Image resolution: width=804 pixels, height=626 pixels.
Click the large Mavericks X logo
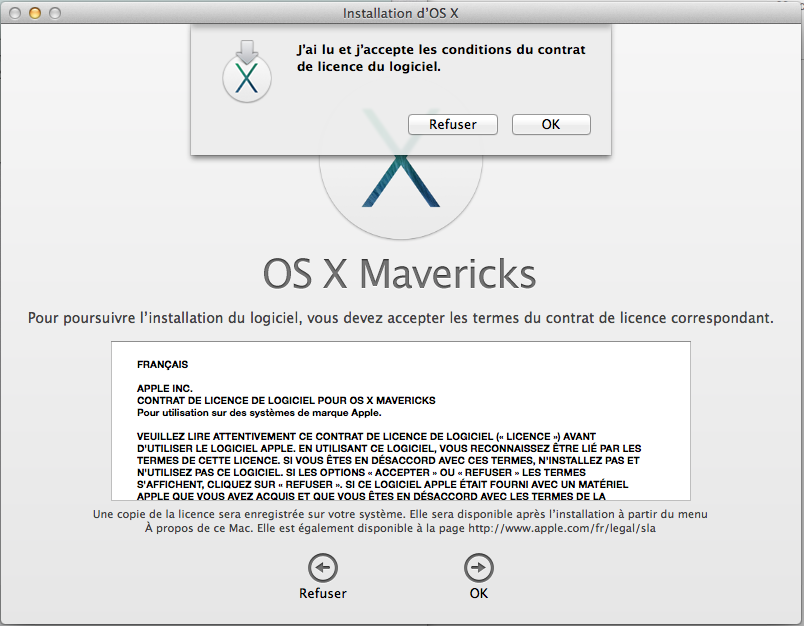coord(400,185)
